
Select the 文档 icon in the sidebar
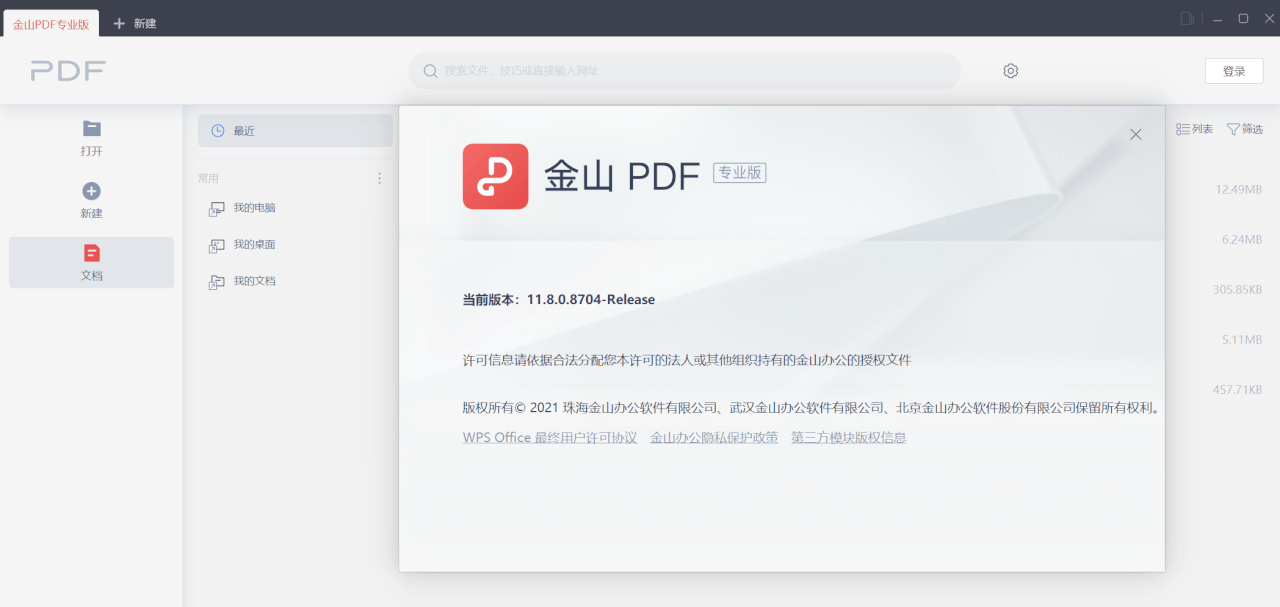click(x=91, y=262)
